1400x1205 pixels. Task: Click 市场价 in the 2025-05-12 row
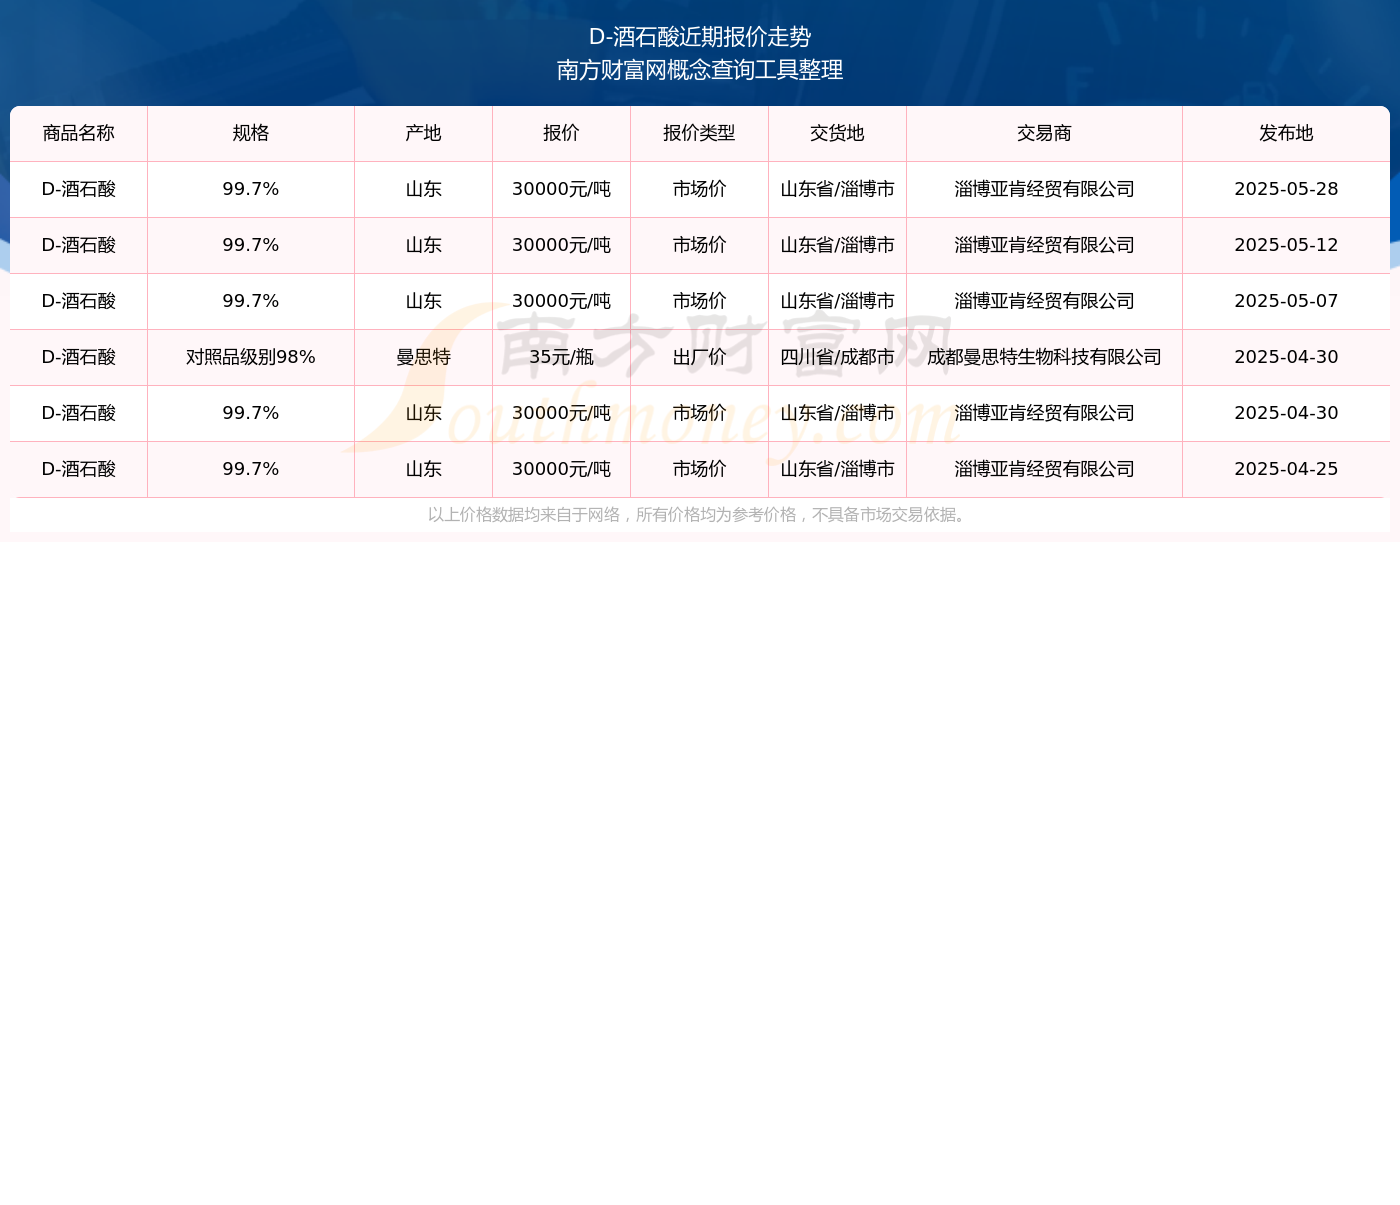click(x=700, y=245)
